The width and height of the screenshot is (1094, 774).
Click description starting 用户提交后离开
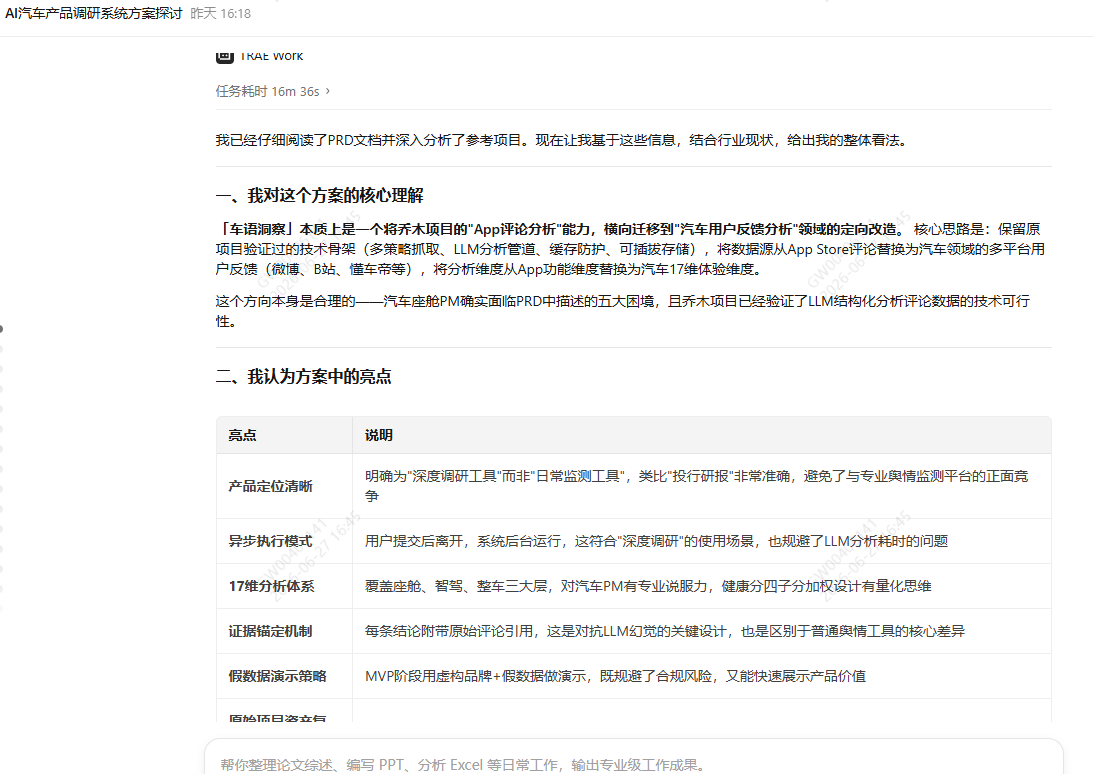point(657,541)
